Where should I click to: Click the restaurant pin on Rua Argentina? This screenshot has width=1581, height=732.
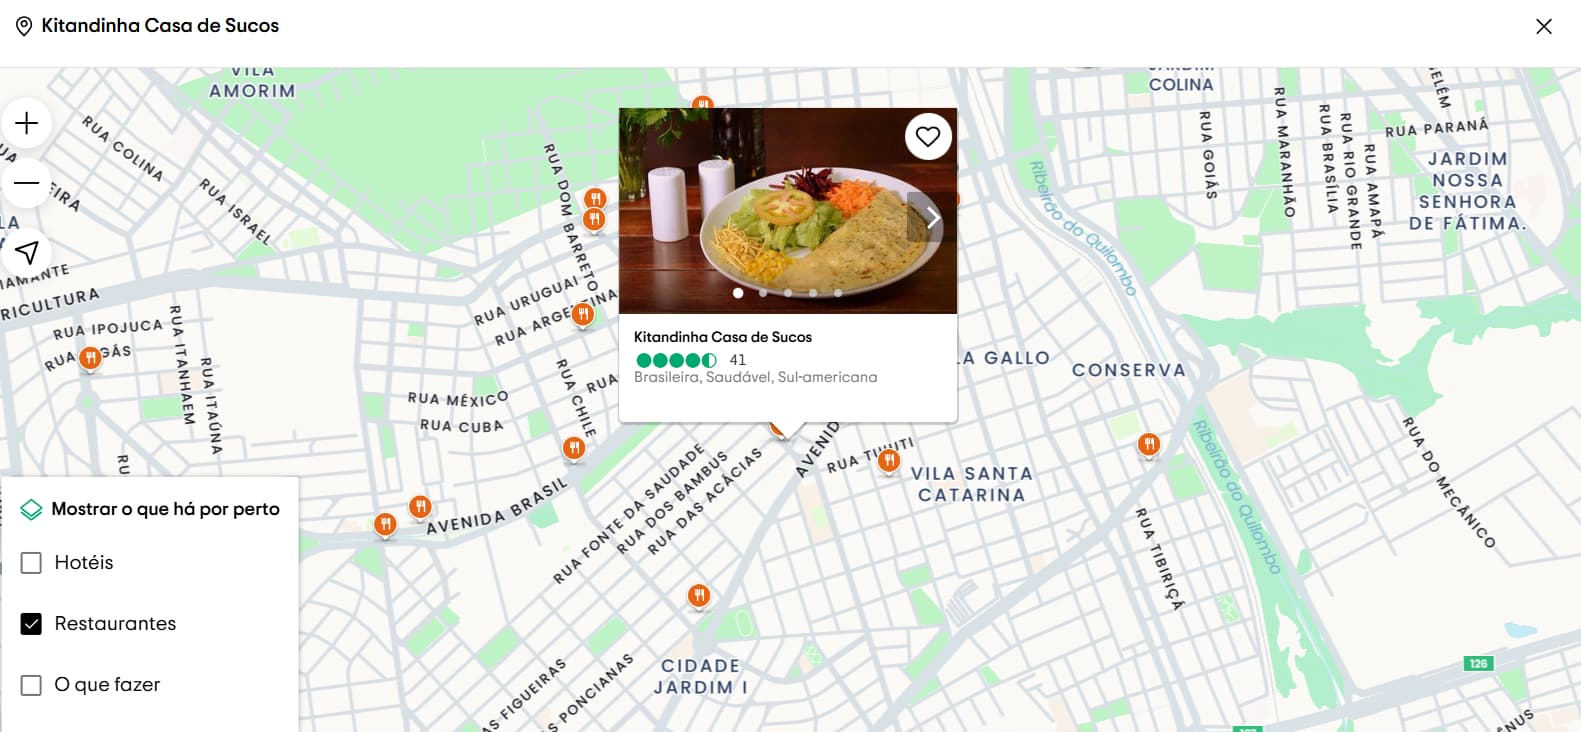[x=582, y=315]
